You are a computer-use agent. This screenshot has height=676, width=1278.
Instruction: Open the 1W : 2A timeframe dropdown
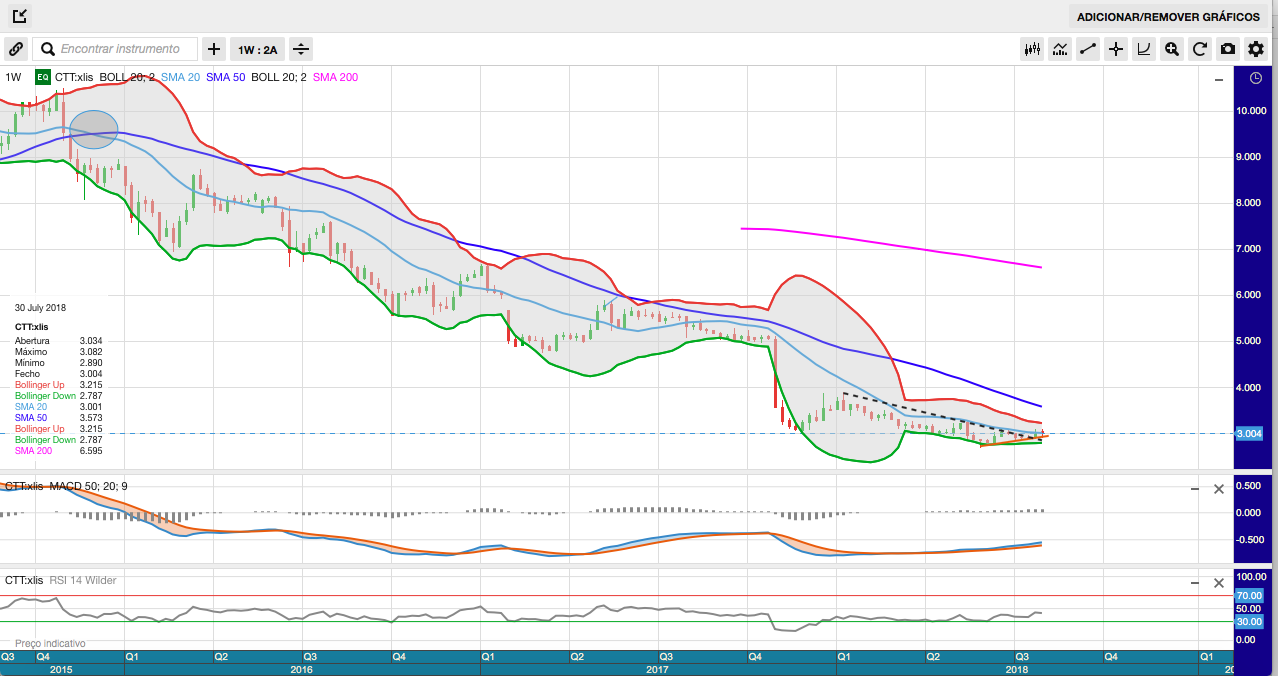257,49
